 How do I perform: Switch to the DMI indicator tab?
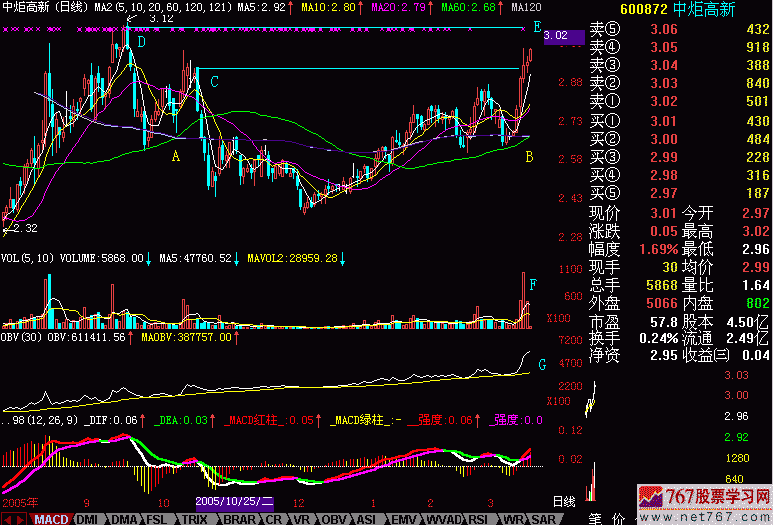pos(89,519)
